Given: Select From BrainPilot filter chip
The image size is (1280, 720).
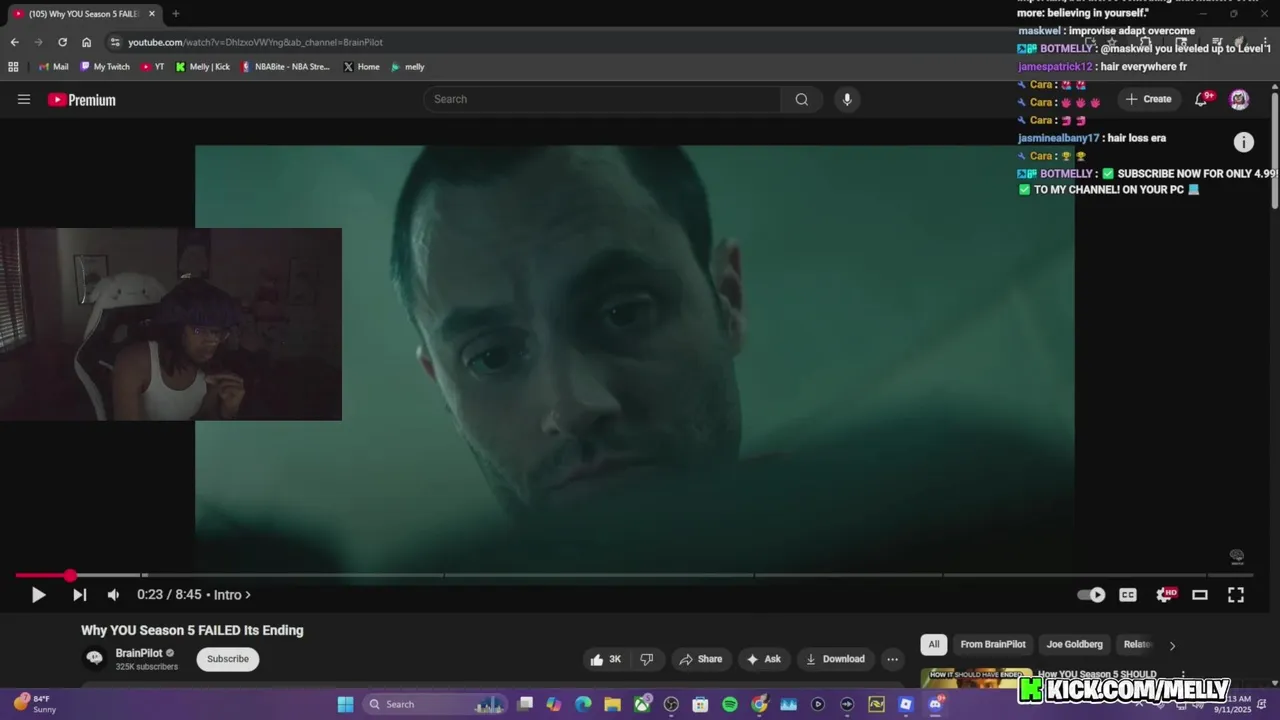Looking at the screenshot, I should point(993,645).
